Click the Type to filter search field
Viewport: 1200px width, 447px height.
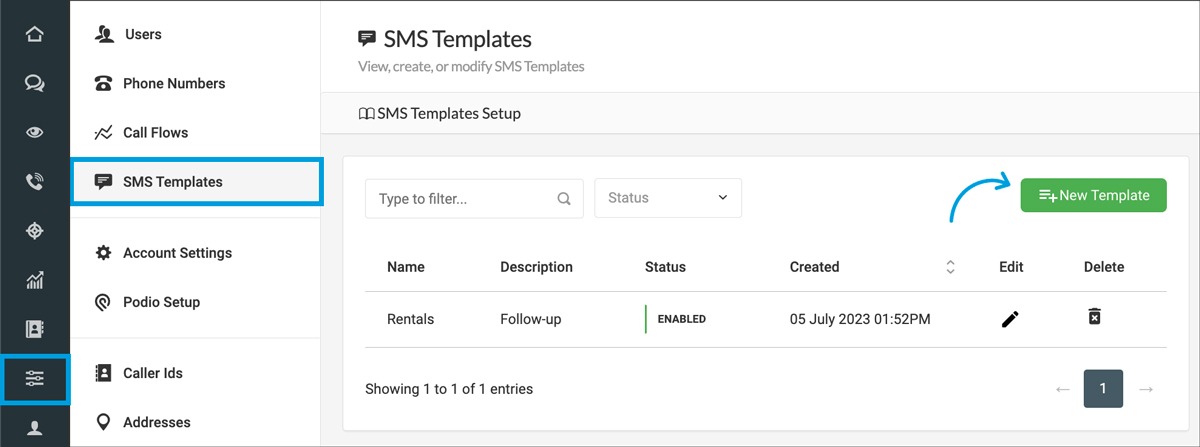465,198
